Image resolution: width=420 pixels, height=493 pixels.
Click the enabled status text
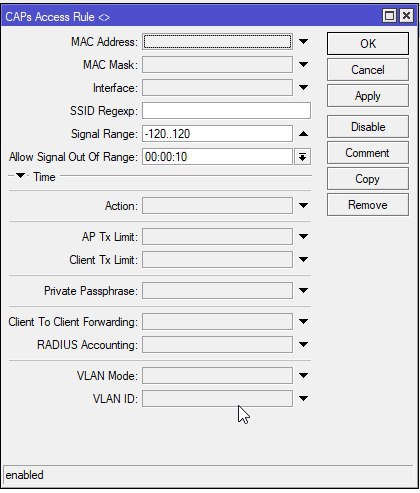click(24, 475)
